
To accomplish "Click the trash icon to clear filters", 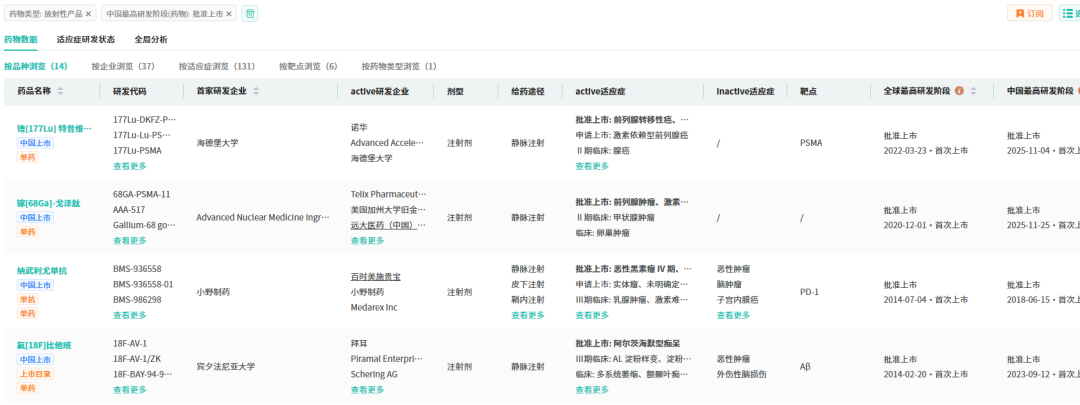I will click(x=250, y=14).
